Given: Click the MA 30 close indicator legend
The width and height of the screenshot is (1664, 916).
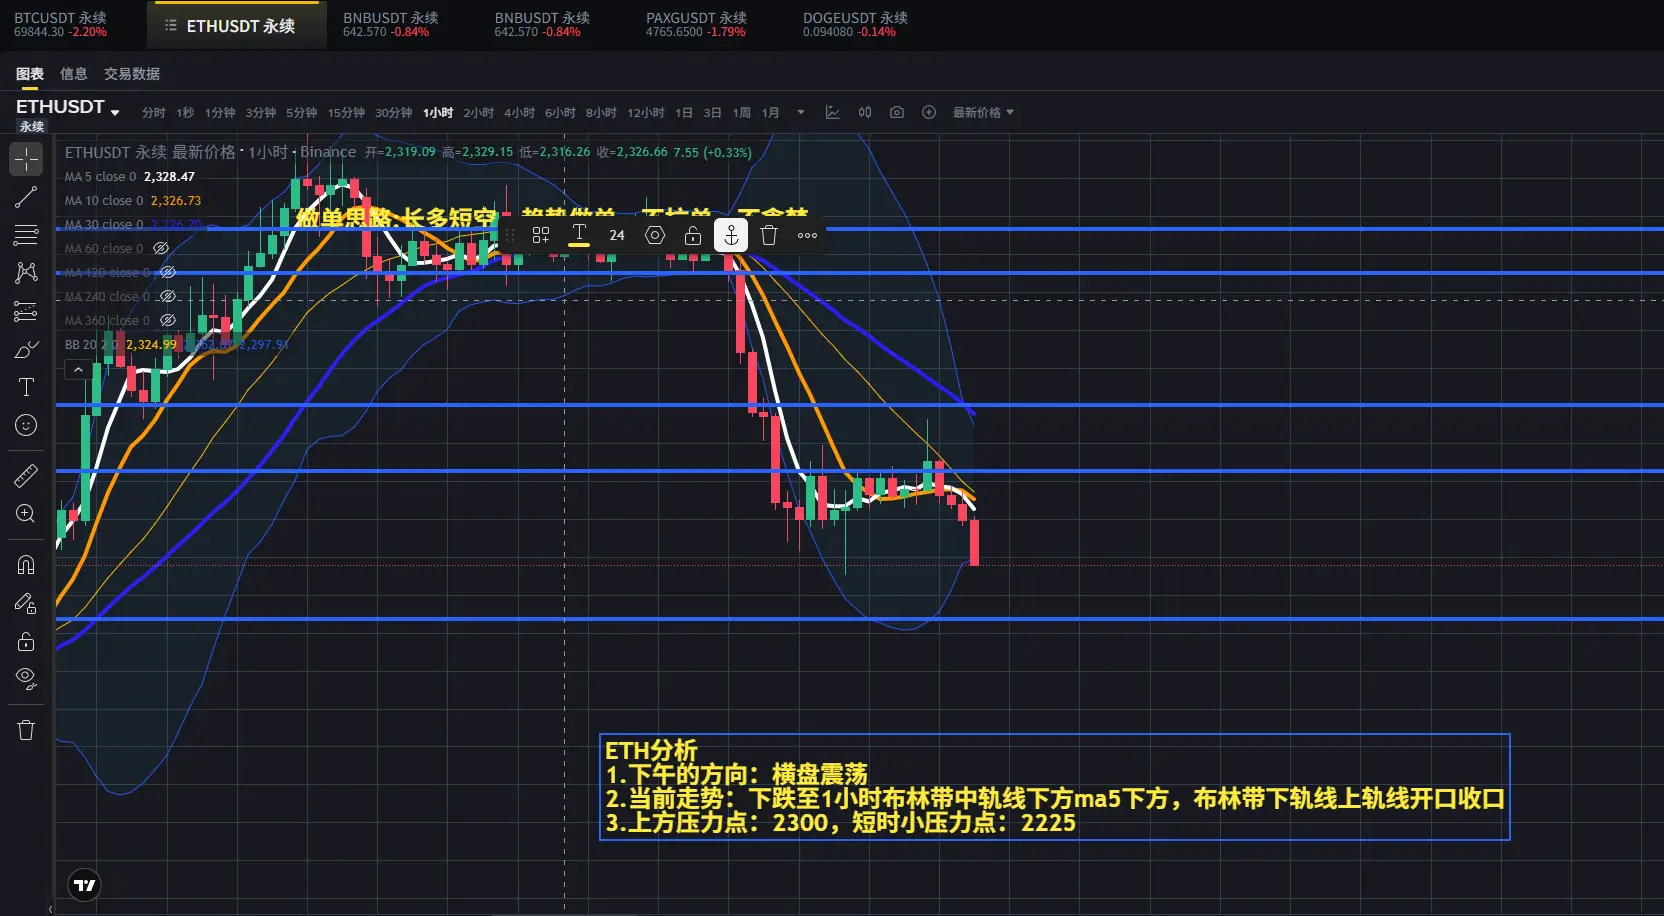Looking at the screenshot, I should pos(133,225).
